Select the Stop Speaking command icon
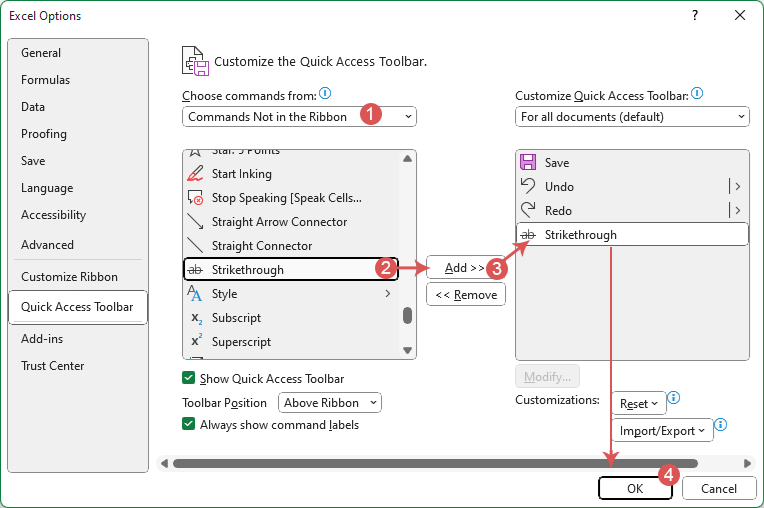The height and width of the screenshot is (508, 764). [195, 198]
